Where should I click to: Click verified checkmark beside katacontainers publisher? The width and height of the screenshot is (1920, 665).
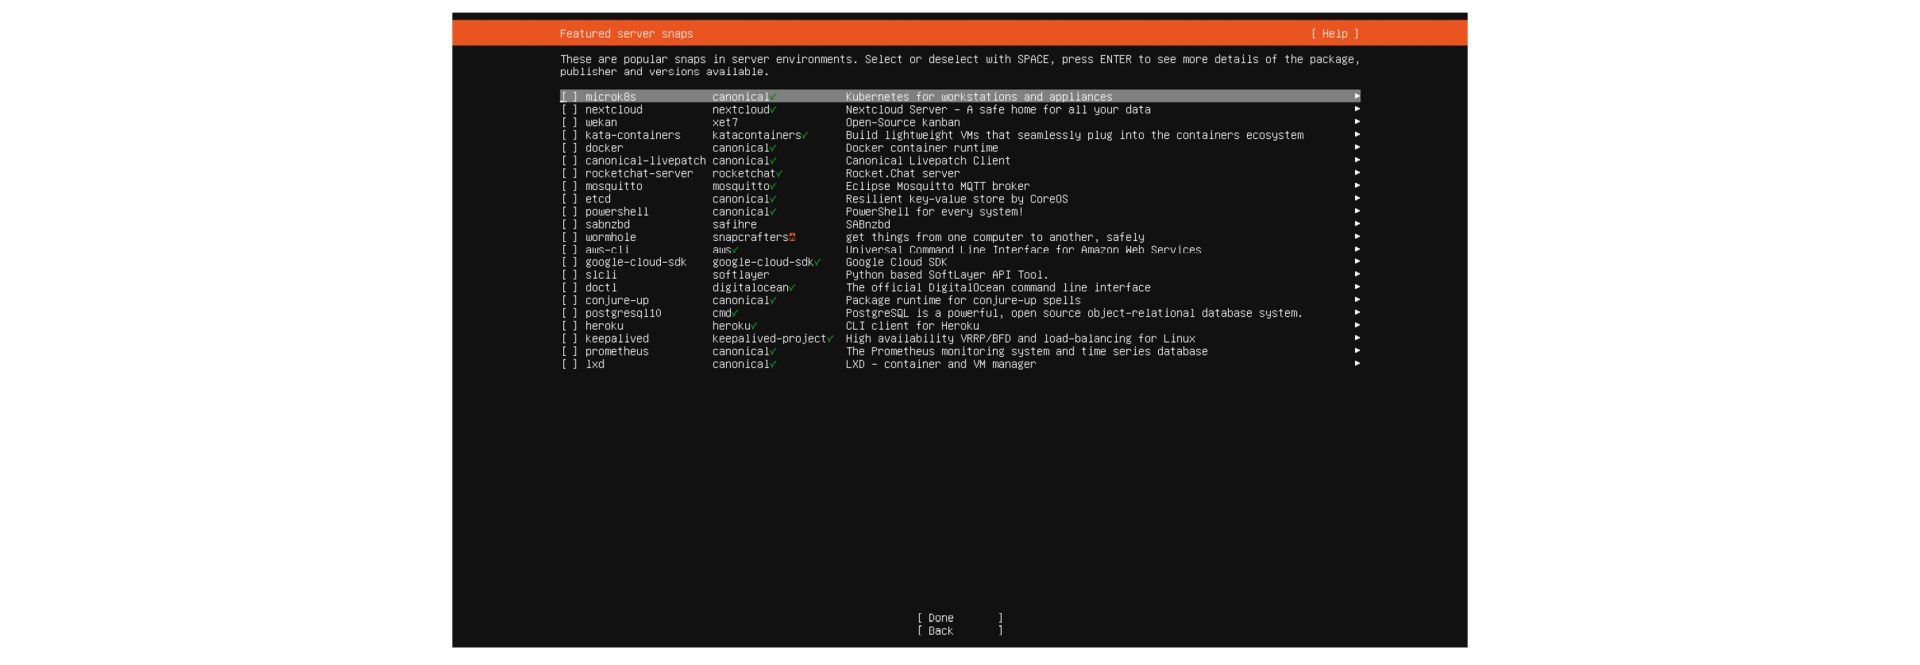click(x=805, y=135)
